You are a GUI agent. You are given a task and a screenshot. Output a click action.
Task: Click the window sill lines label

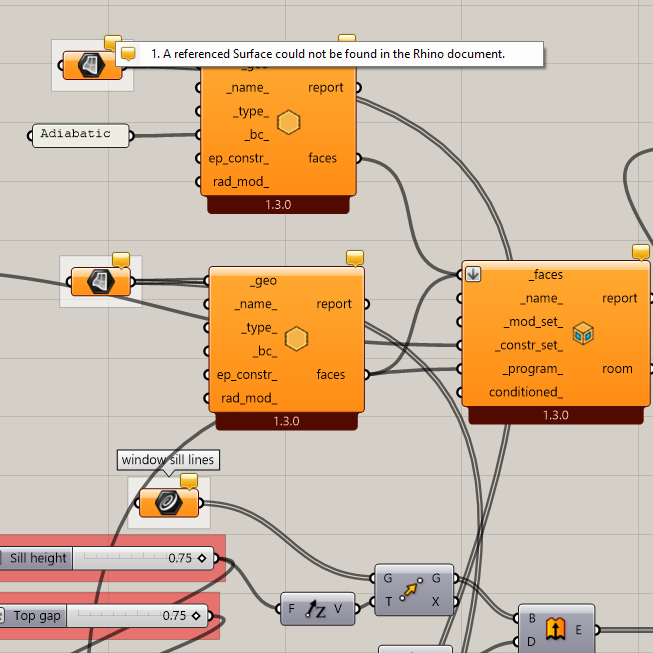[x=168, y=460]
